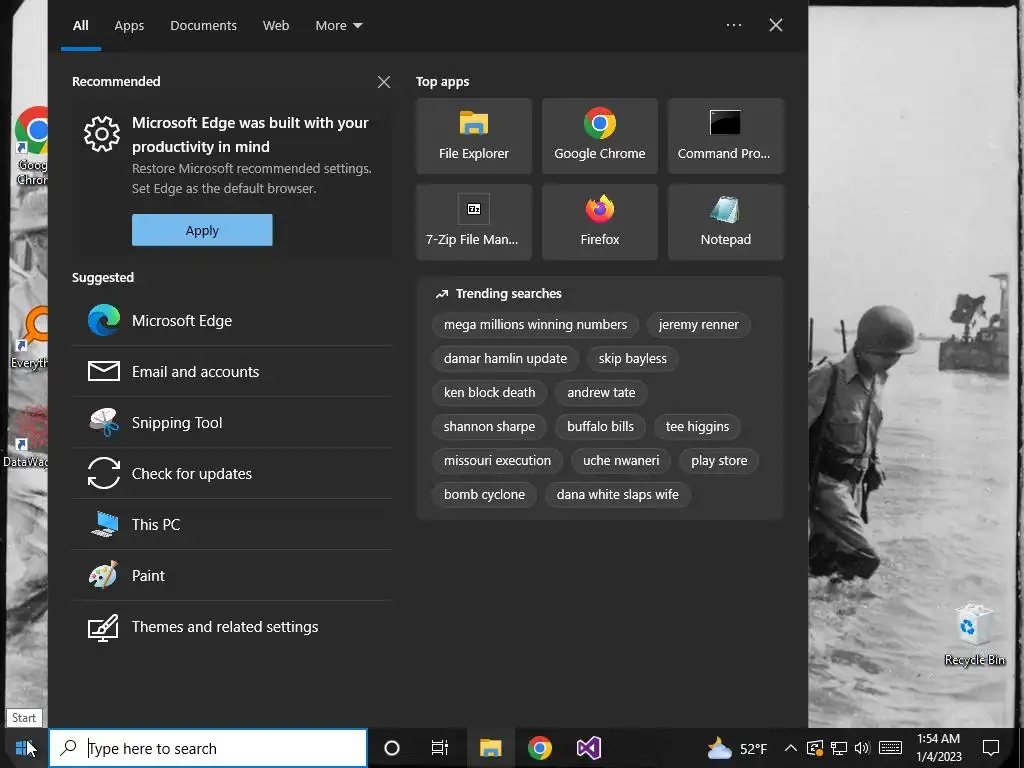
Task: Search trending jeremy renner
Action: 699,325
